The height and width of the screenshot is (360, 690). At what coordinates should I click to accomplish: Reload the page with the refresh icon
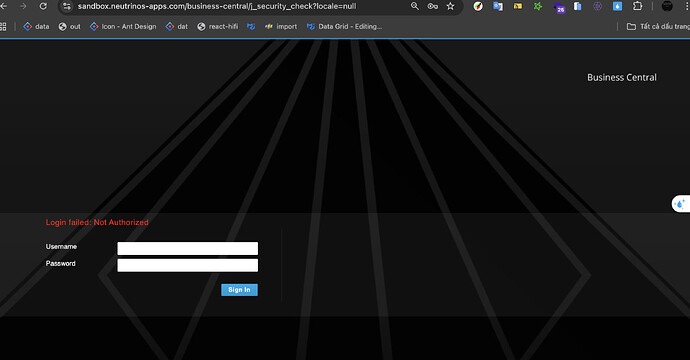pyautogui.click(x=43, y=6)
